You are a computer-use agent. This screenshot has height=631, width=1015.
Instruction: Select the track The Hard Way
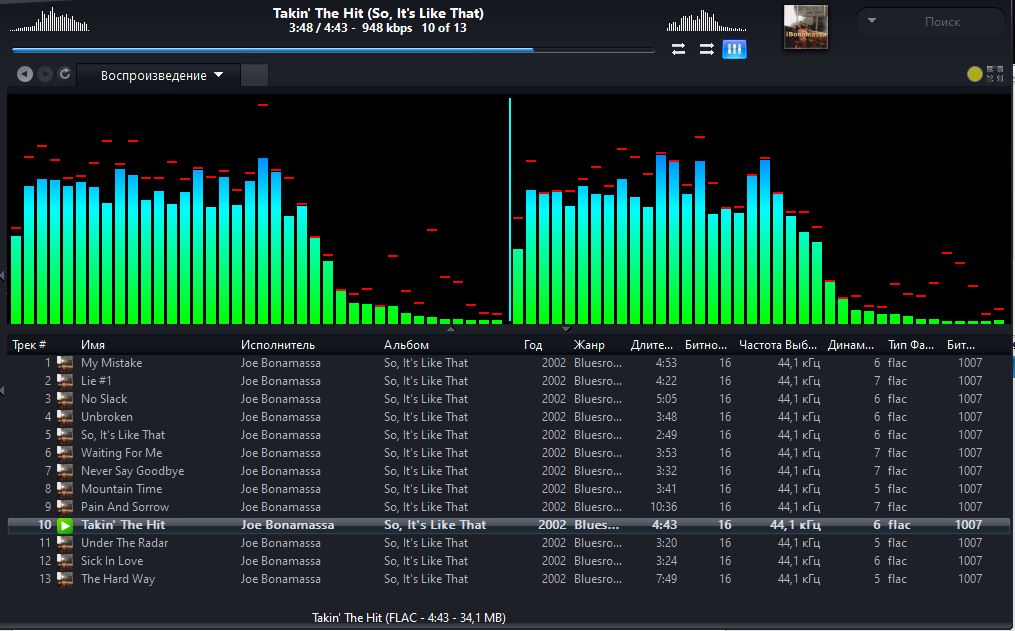click(118, 579)
